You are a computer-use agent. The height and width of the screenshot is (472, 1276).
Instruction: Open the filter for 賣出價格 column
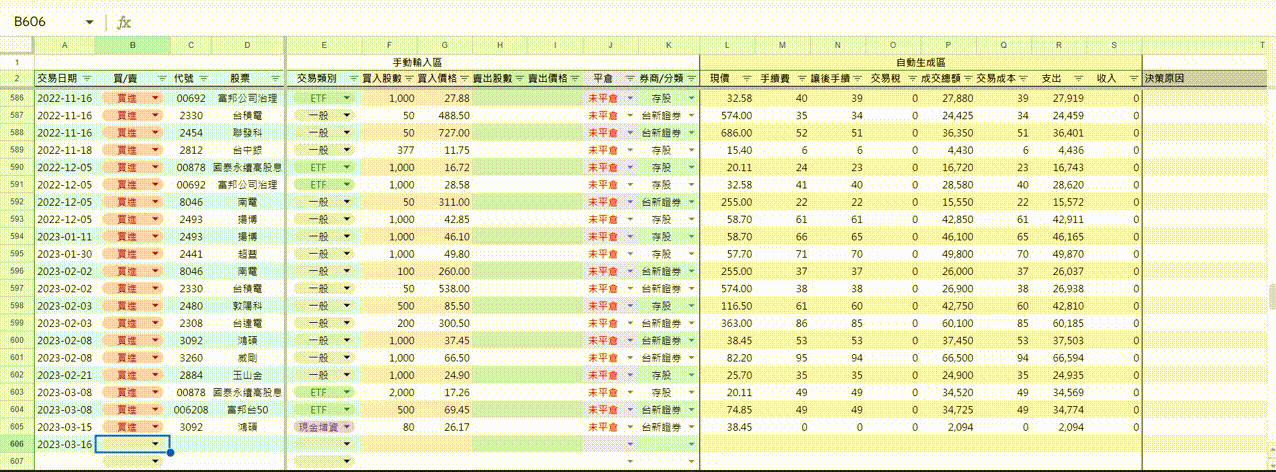(575, 78)
